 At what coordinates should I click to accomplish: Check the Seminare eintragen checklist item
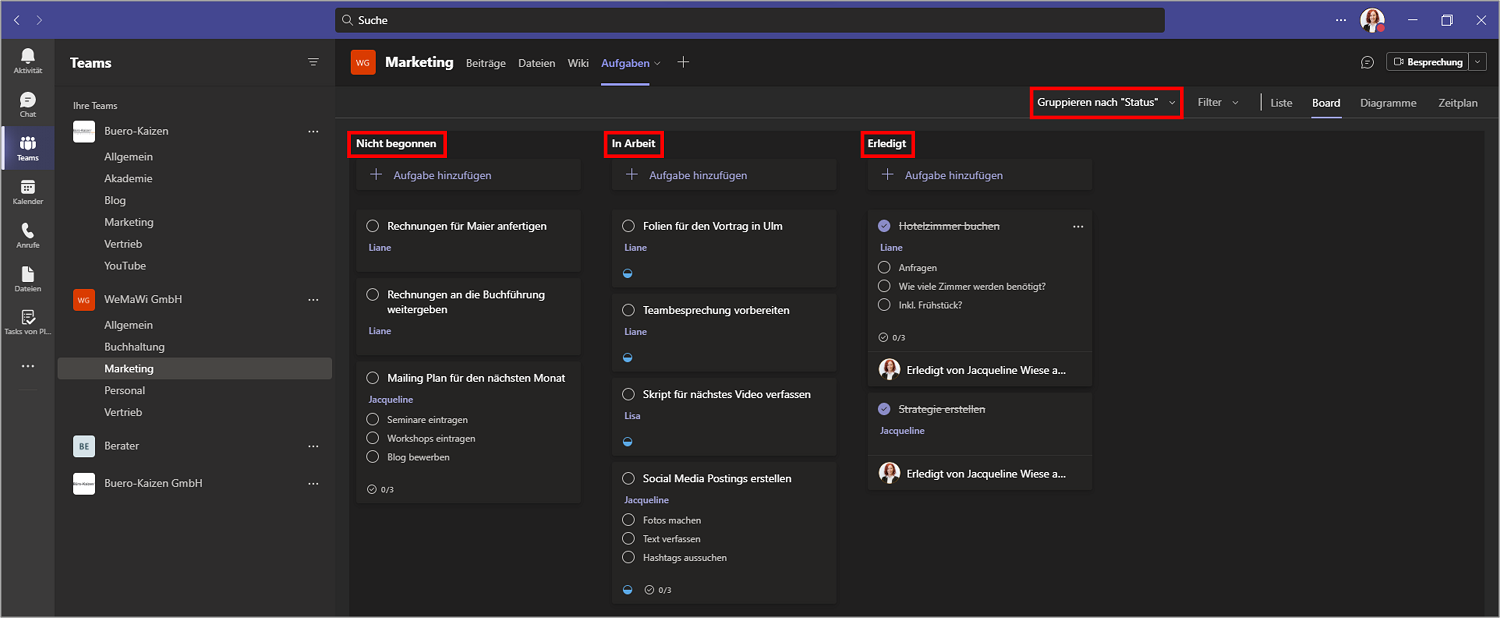pos(373,420)
